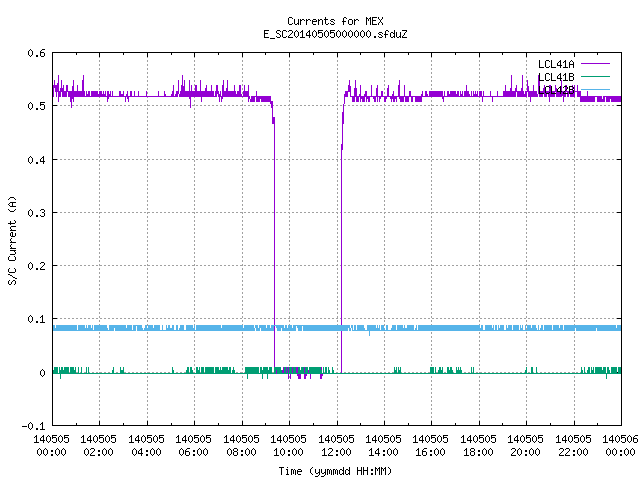This screenshot has width=640, height=480.
Task: Click the '22:00' x-axis time label
Action: pos(573,452)
